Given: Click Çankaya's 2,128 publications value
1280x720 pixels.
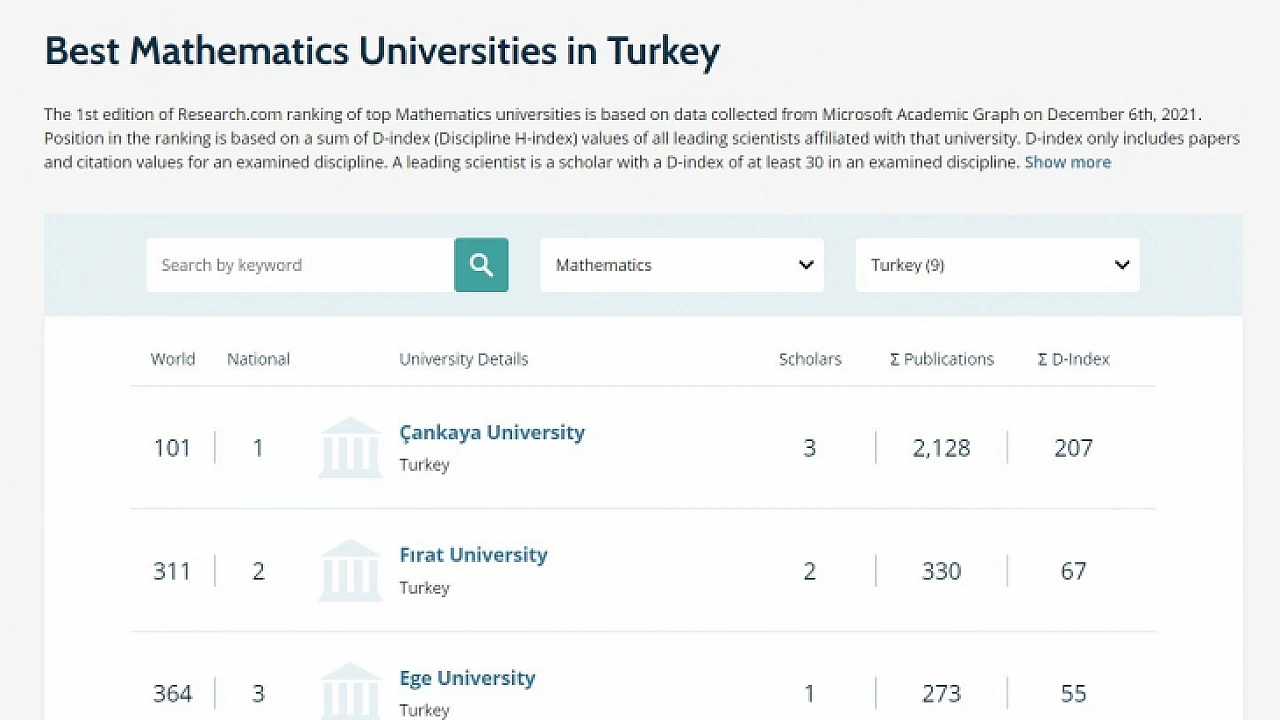Looking at the screenshot, I should (941, 448).
